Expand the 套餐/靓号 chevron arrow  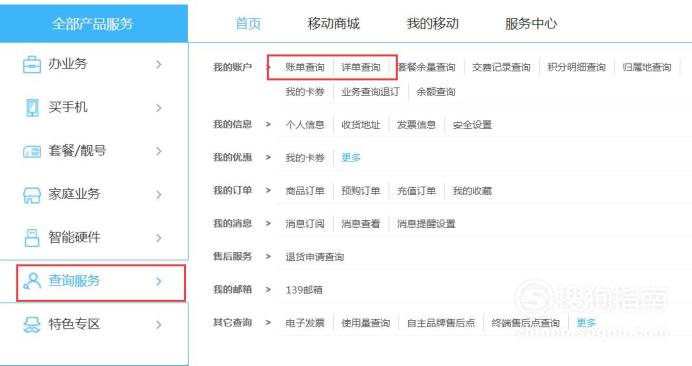coord(159,151)
